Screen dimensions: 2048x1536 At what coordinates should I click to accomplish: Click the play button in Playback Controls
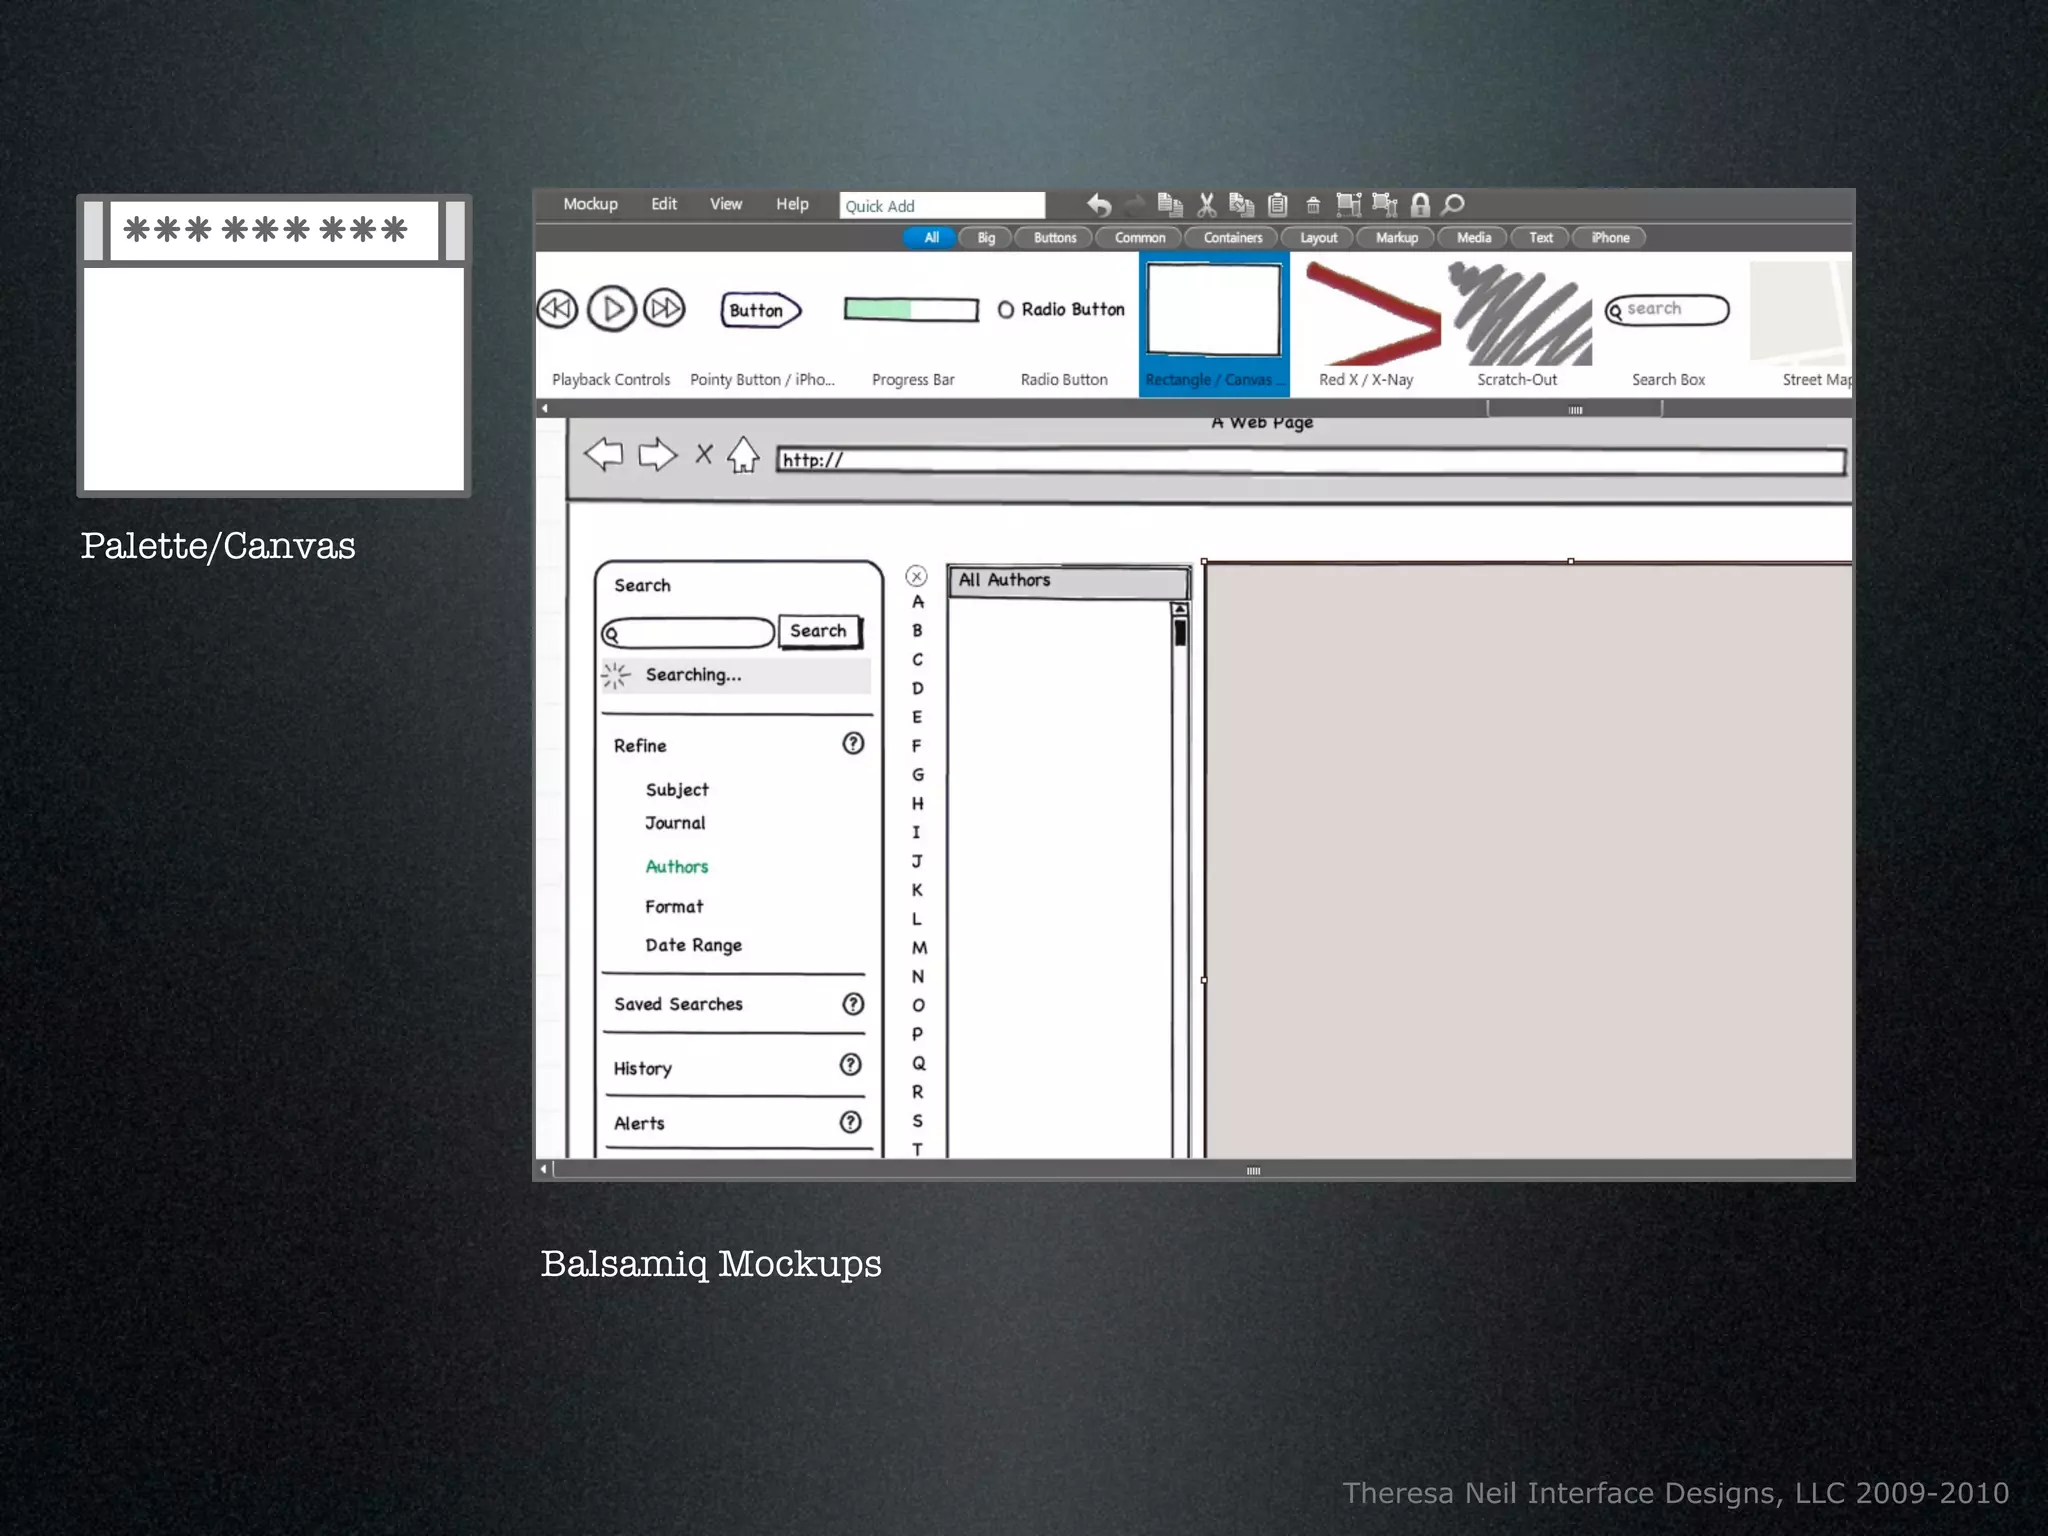tap(612, 309)
